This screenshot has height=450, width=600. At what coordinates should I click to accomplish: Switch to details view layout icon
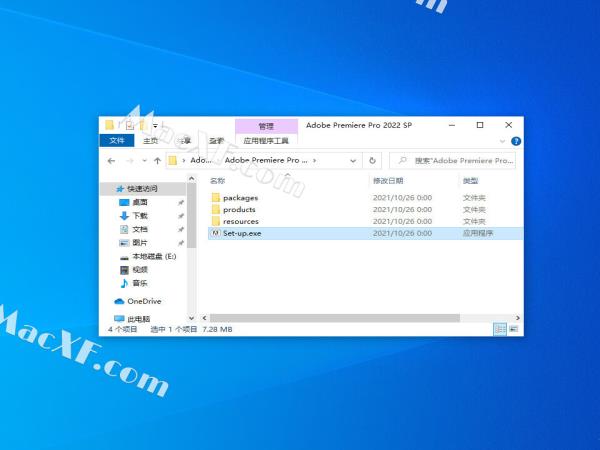tap(499, 329)
